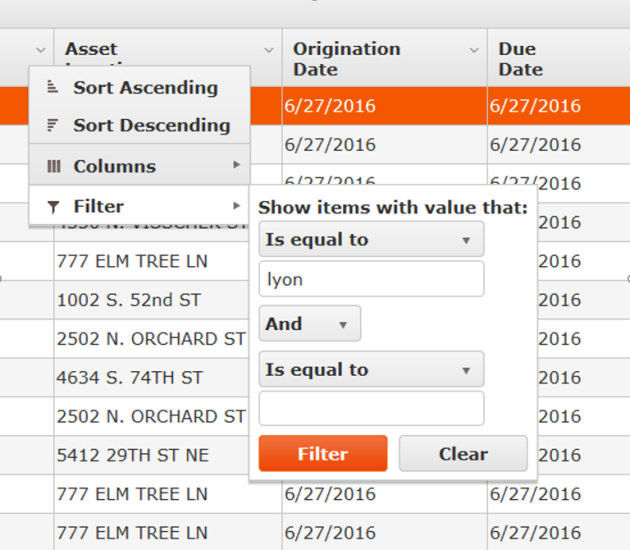630x550 pixels.
Task: Expand the second 'Is equal to' operator dropdown
Action: 466,370
